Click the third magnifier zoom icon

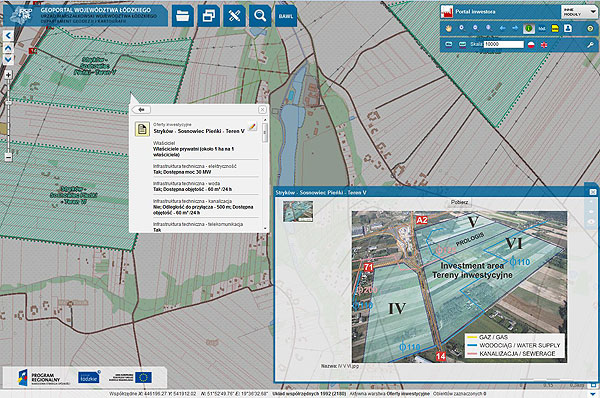click(x=489, y=28)
